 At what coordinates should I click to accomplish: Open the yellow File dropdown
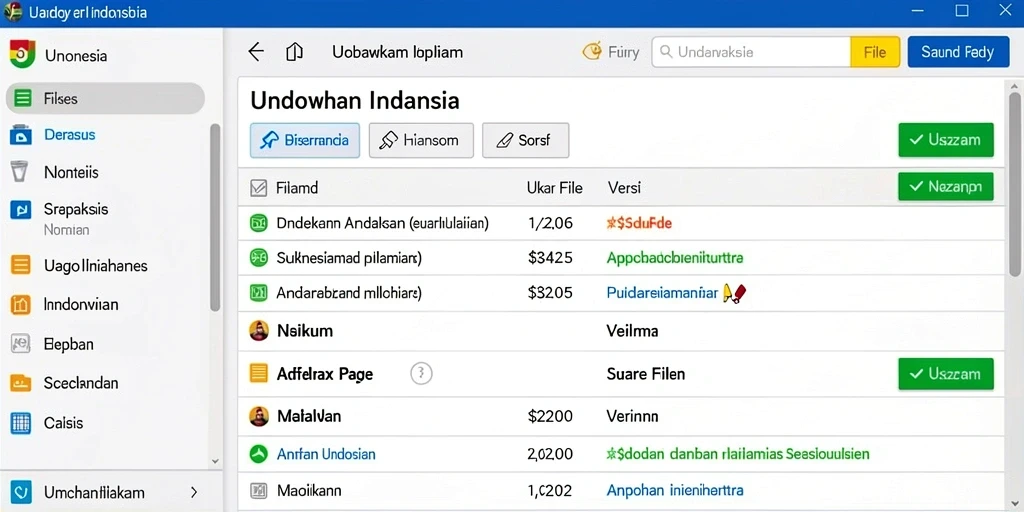click(875, 52)
